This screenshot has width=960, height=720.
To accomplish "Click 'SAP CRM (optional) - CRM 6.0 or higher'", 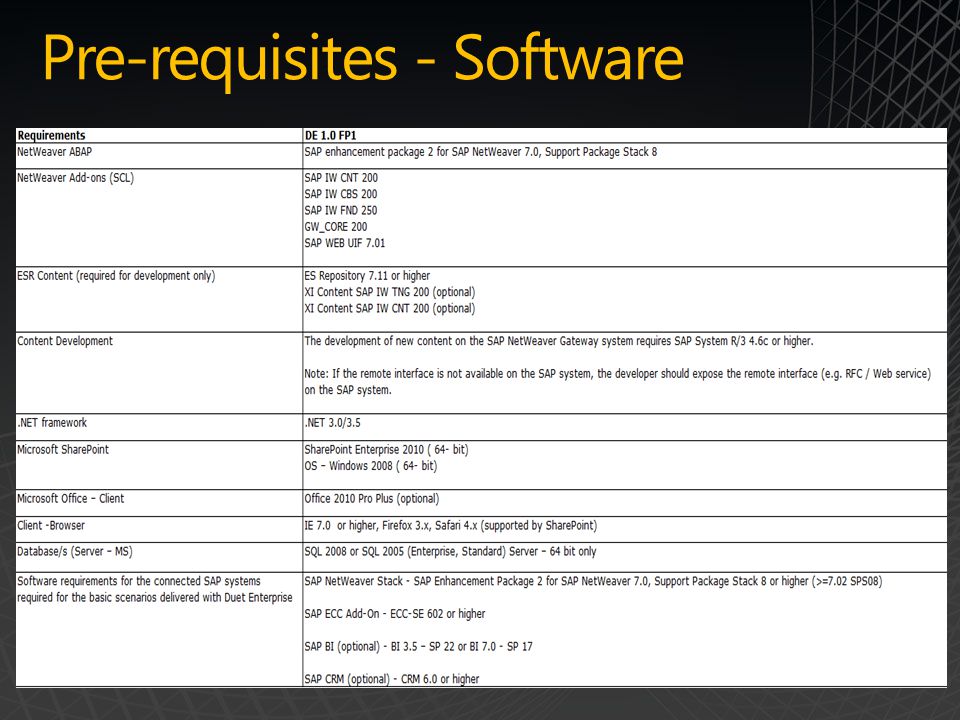I will [x=392, y=679].
